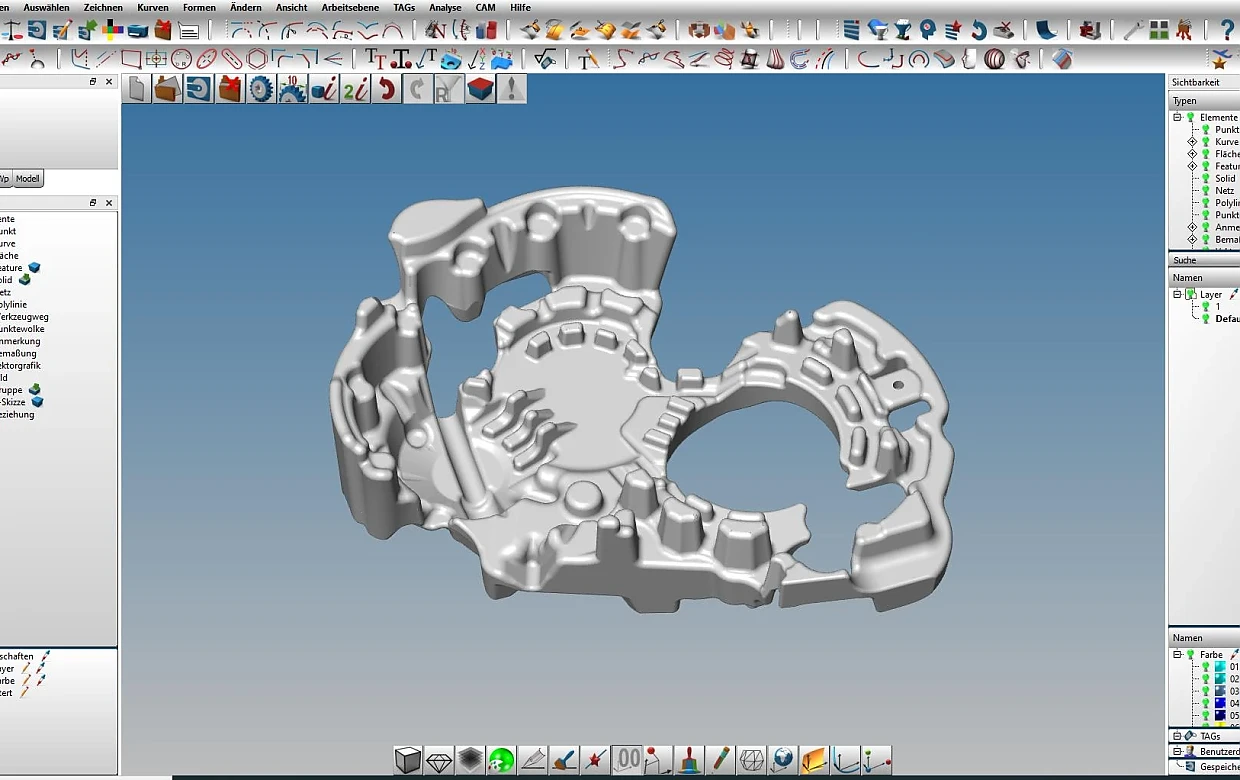Collapse the Farbe tree node

click(x=1178, y=655)
